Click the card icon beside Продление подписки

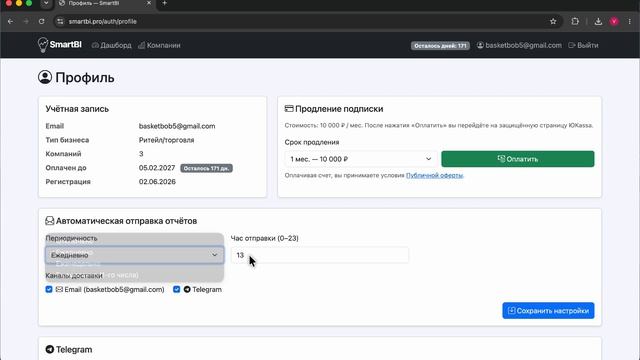point(289,109)
